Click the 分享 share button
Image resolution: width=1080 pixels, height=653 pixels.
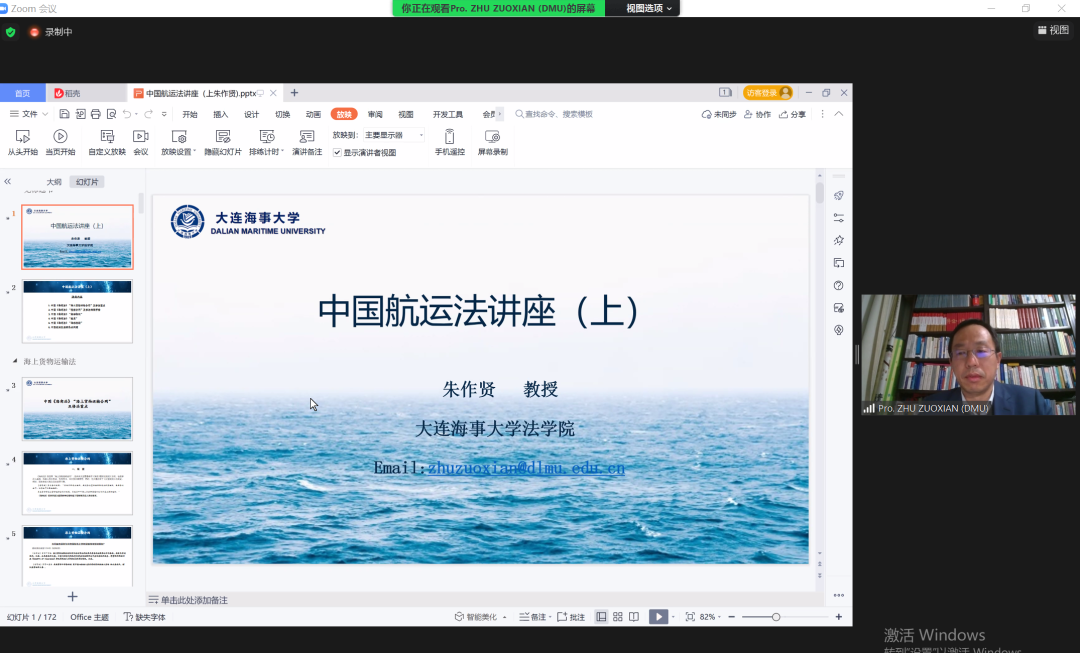[792, 114]
